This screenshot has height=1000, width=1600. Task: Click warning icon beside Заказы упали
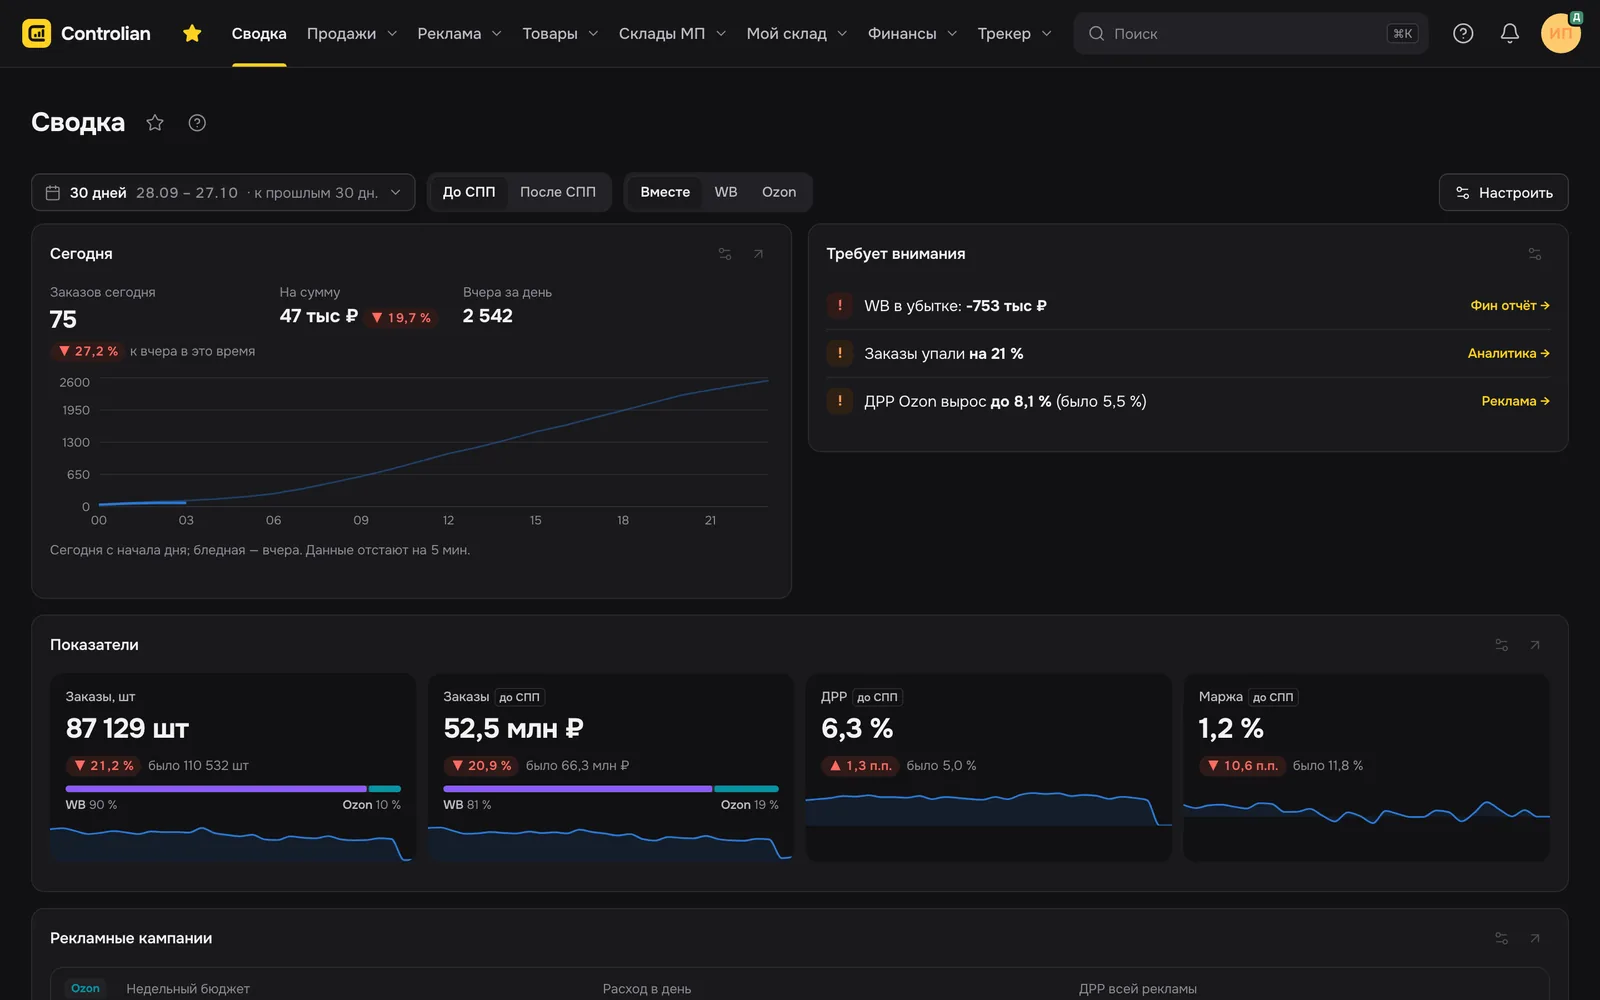[x=840, y=353]
